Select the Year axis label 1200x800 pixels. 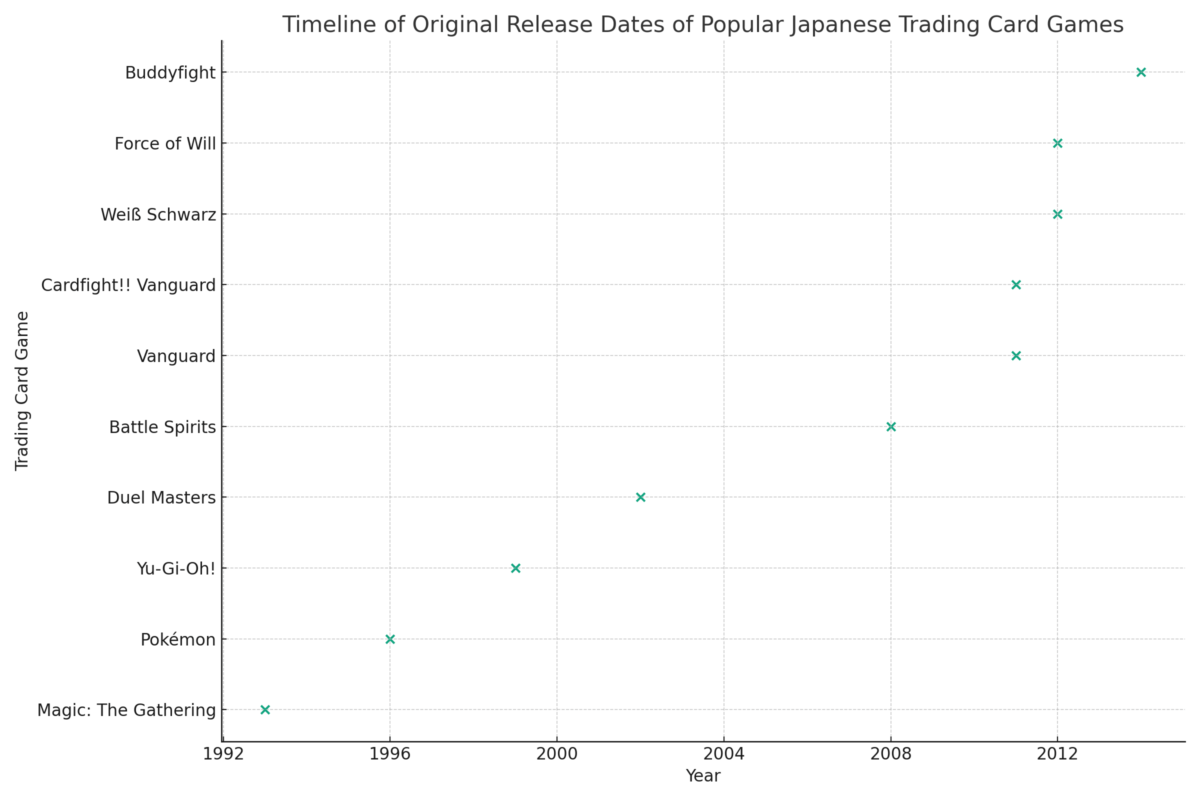coord(703,775)
